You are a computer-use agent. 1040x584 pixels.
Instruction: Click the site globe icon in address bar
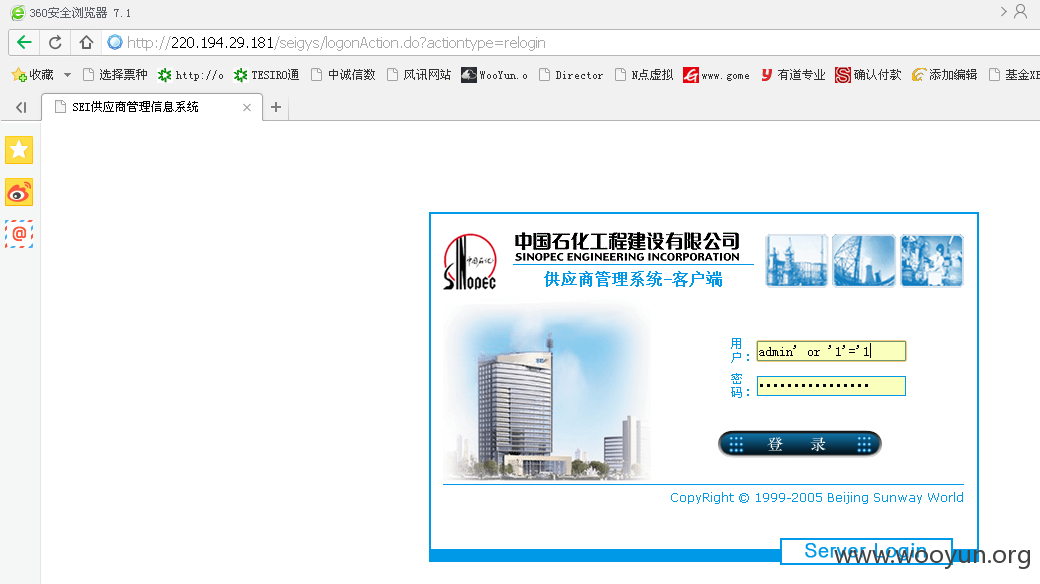[x=115, y=42]
